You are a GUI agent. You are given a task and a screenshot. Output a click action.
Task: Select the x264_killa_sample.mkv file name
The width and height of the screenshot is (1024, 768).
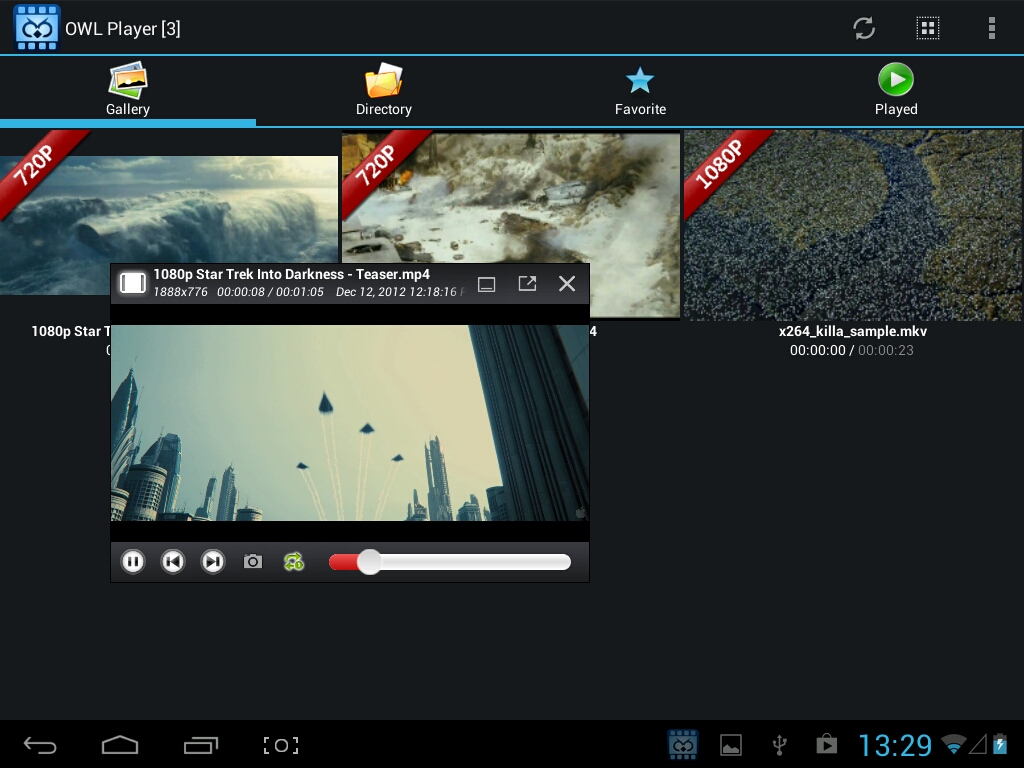click(852, 331)
